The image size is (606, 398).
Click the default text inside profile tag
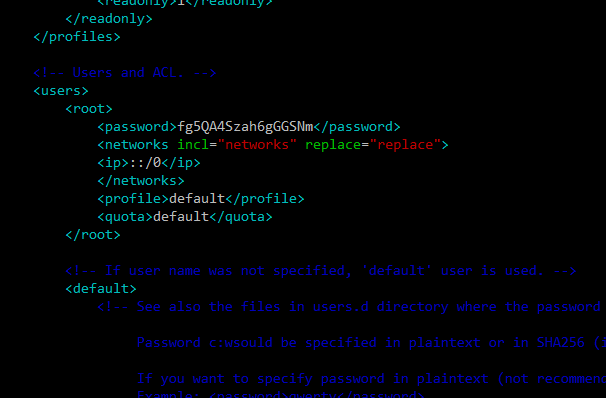[x=197, y=199]
